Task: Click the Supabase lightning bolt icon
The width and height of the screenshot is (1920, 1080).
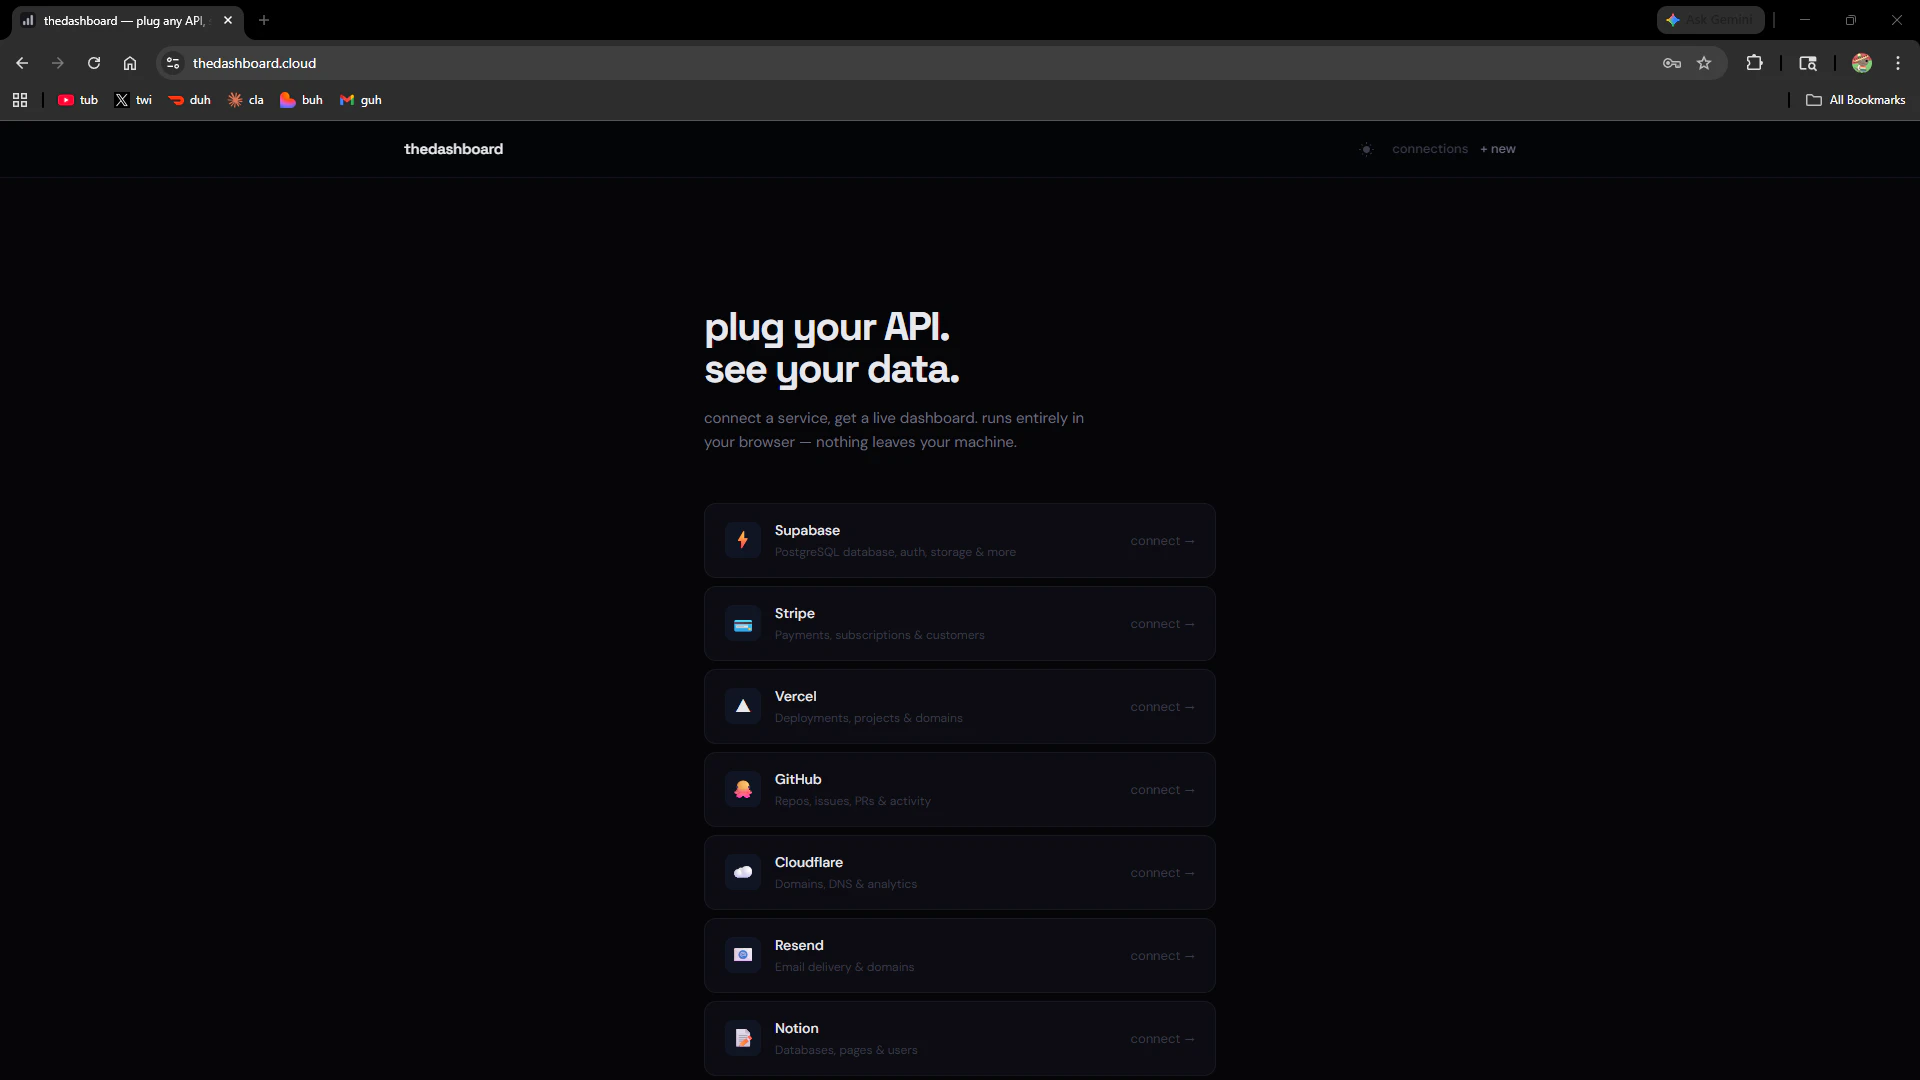Action: (x=743, y=540)
